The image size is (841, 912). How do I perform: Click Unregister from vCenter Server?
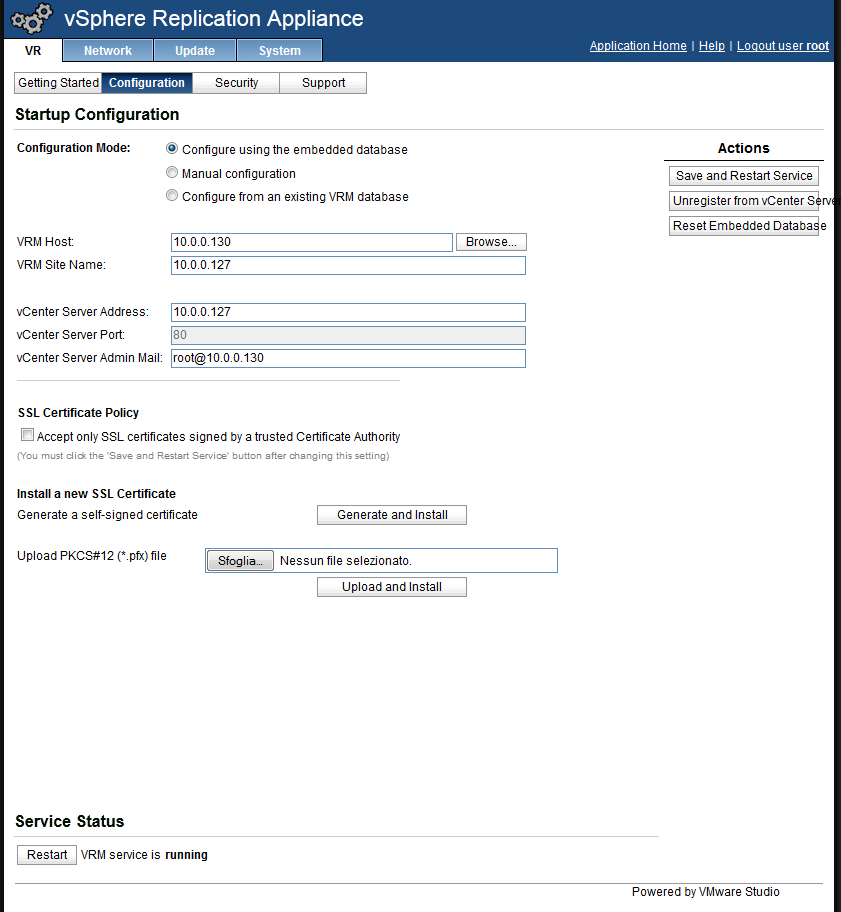click(743, 200)
